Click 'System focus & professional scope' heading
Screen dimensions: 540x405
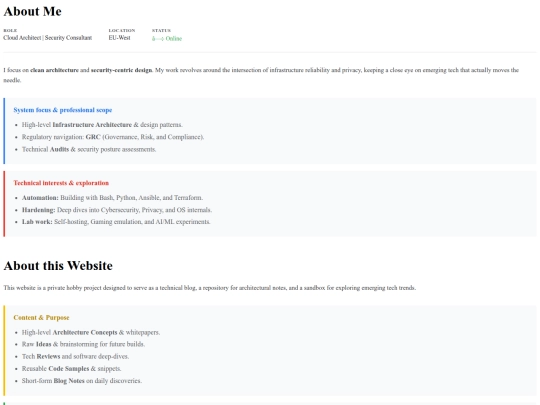click(63, 110)
